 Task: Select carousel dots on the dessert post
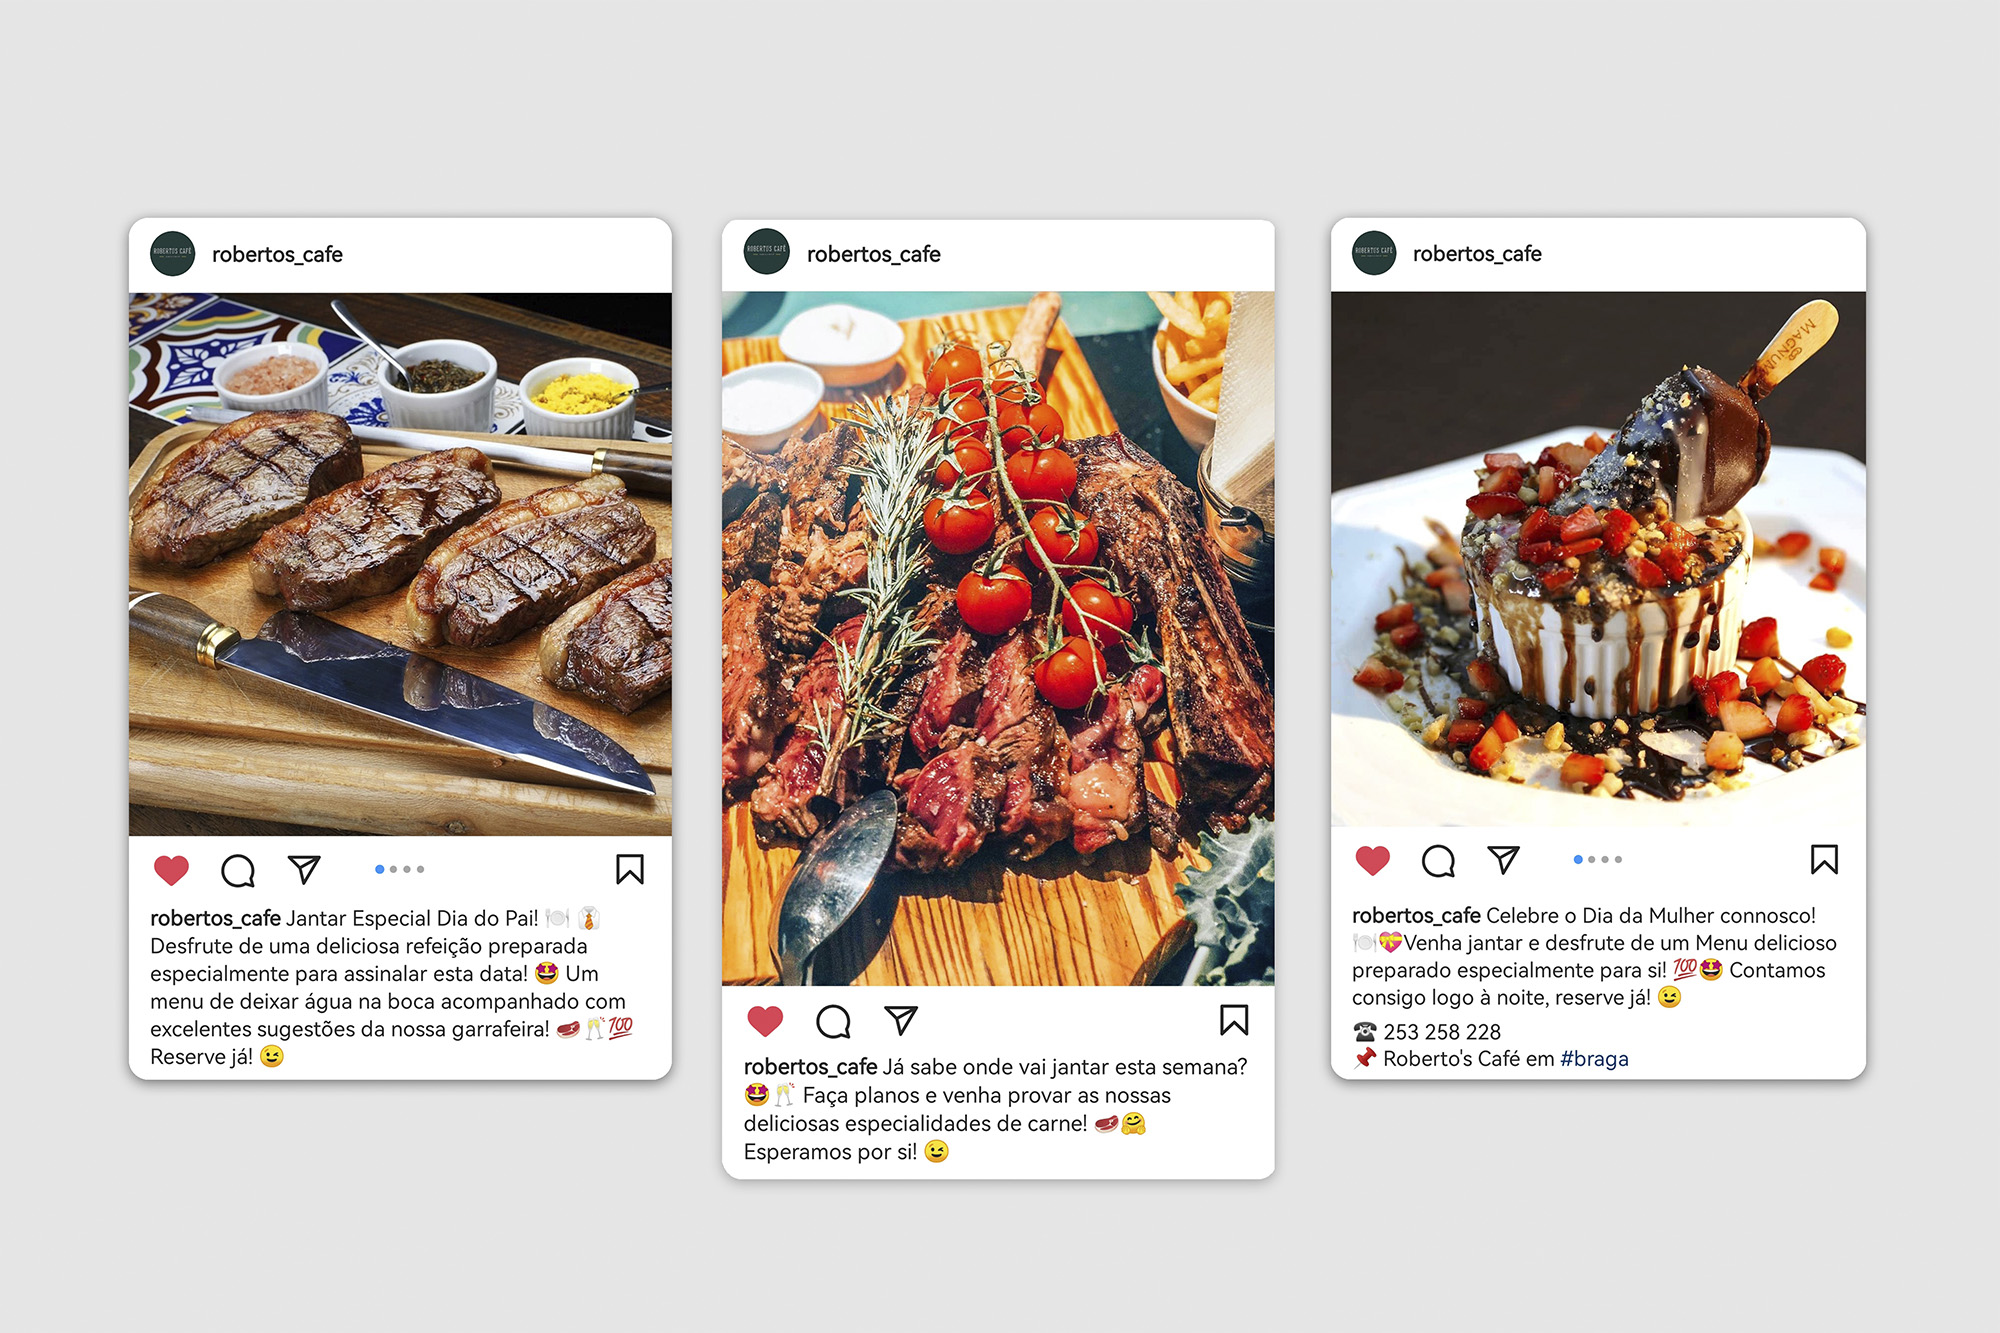click(x=1597, y=859)
